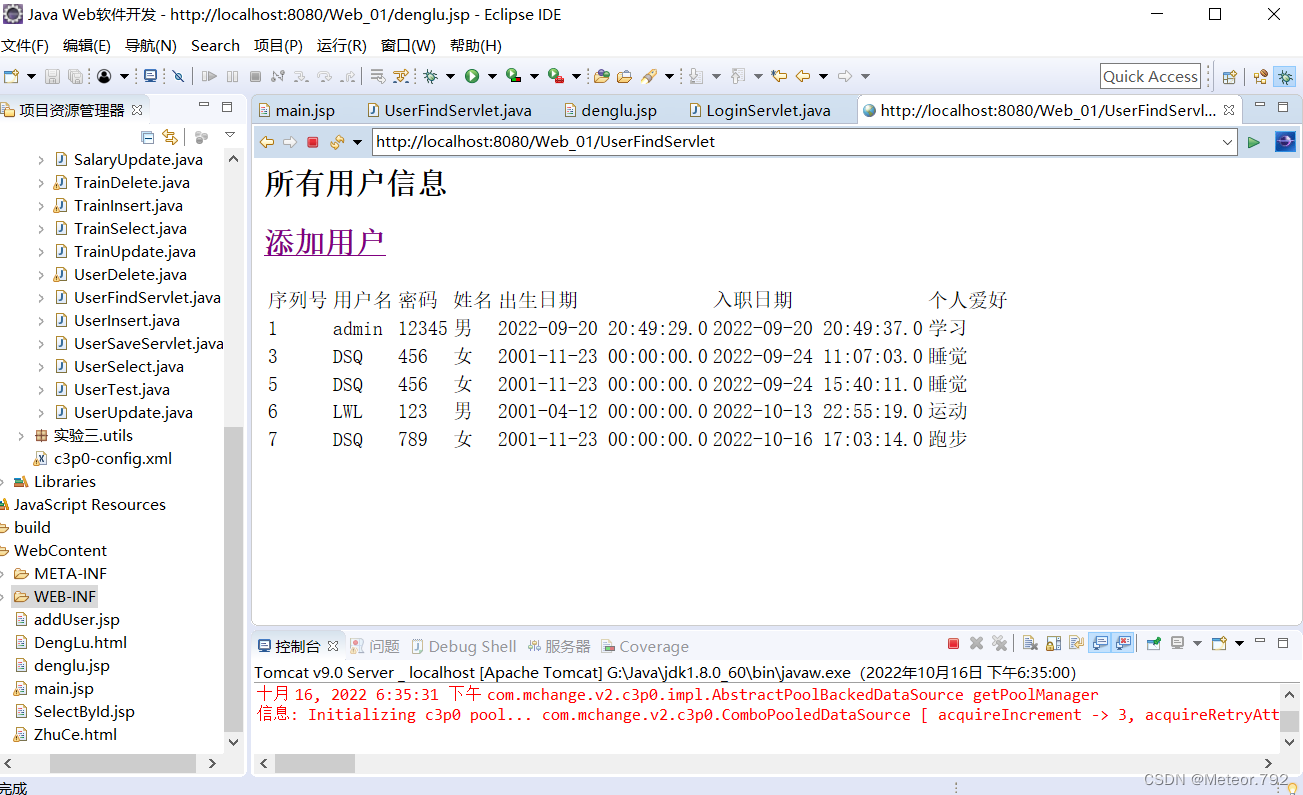The width and height of the screenshot is (1303, 795).
Task: Open the 运行(R) menu
Action: pyautogui.click(x=341, y=45)
